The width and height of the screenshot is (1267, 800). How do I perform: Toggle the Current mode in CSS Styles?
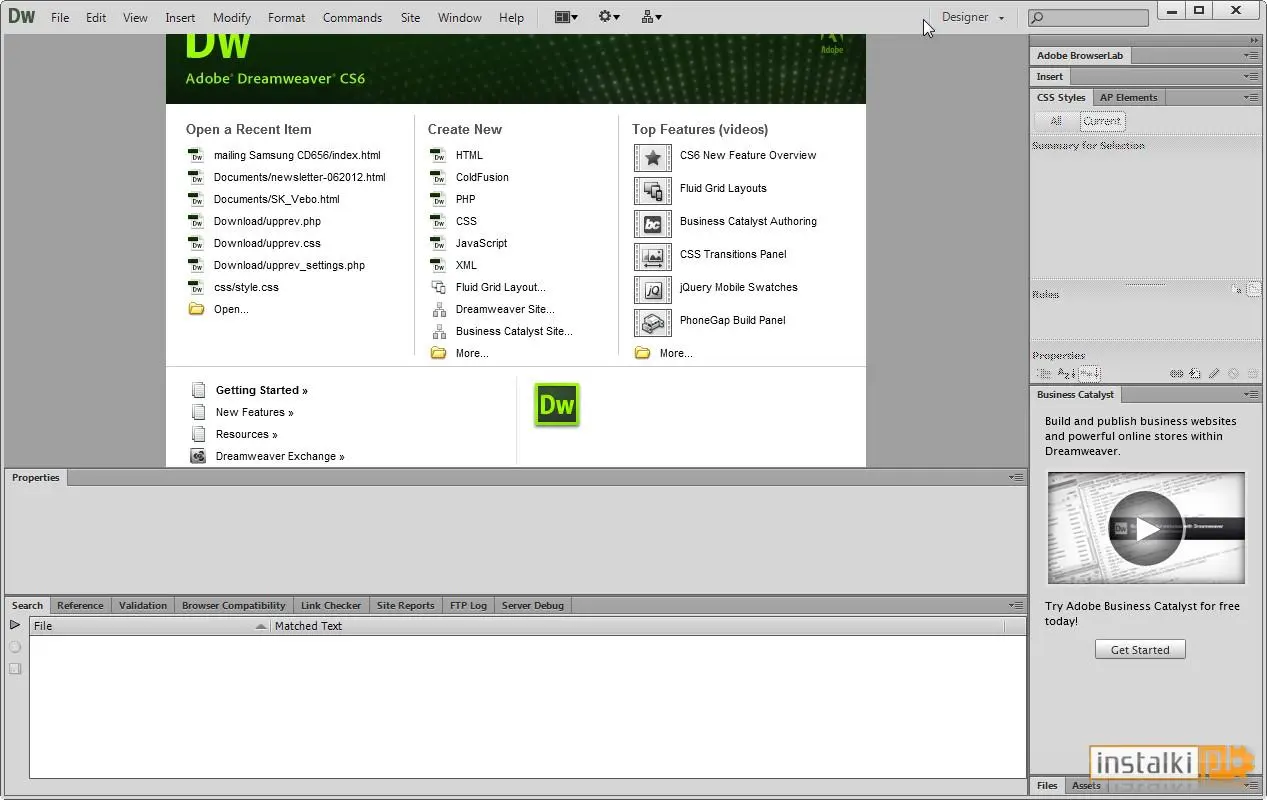tap(1102, 121)
